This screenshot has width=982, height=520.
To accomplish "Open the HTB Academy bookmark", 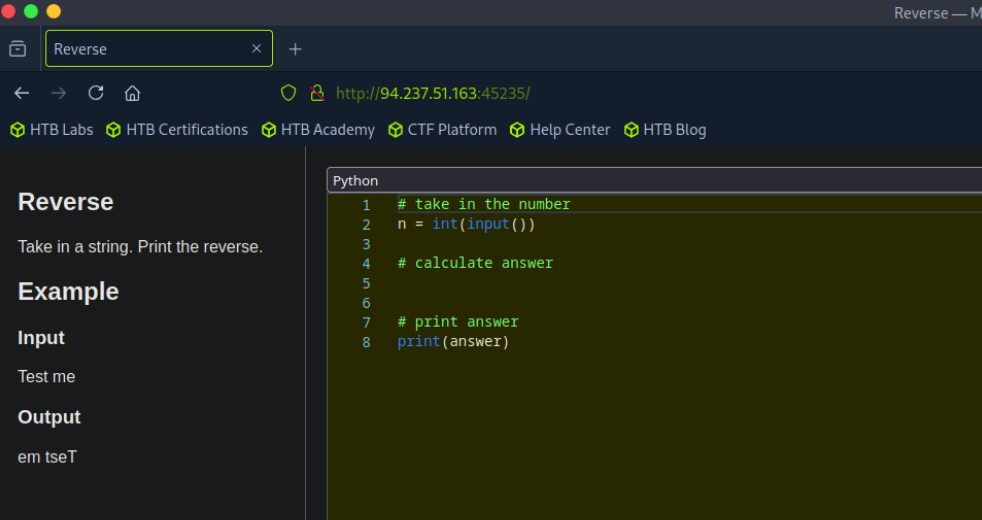I will tap(318, 130).
